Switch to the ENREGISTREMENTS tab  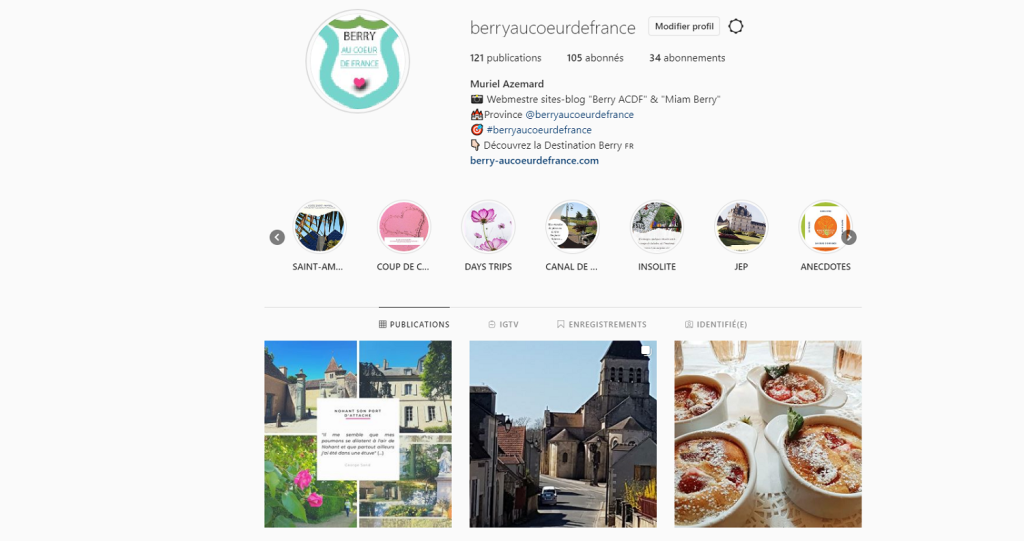tap(601, 324)
